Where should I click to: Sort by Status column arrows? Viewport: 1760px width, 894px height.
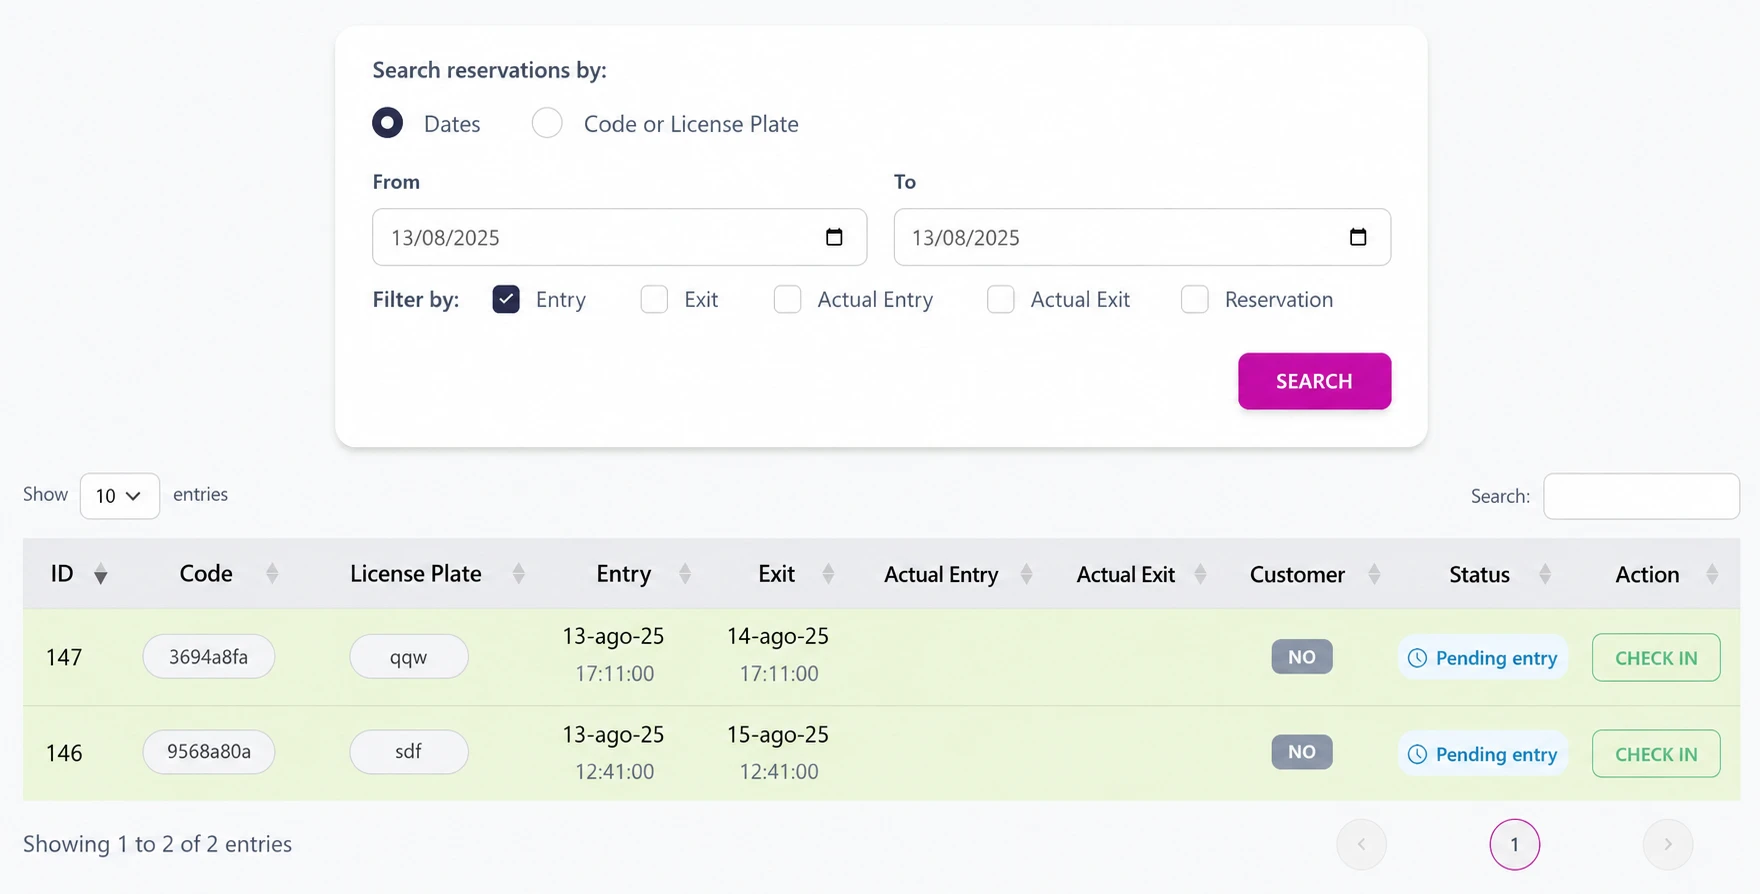(1545, 574)
